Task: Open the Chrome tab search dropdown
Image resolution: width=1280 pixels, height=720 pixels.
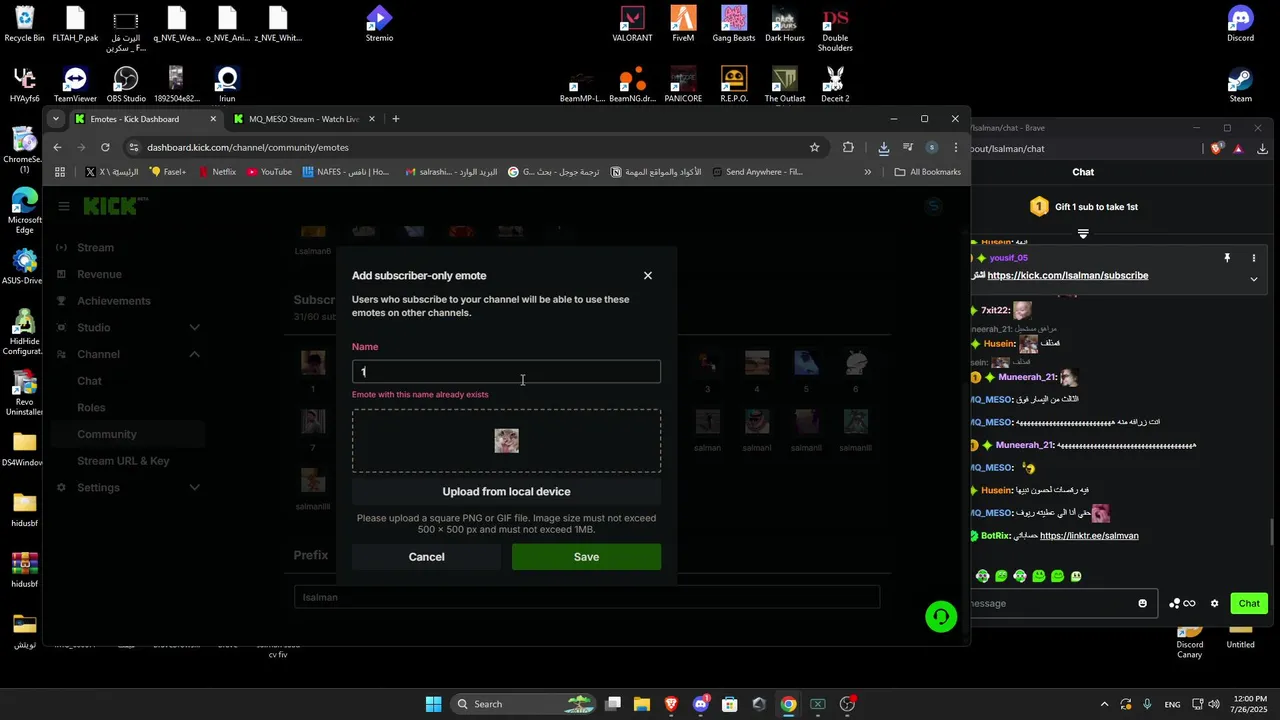Action: click(x=56, y=119)
